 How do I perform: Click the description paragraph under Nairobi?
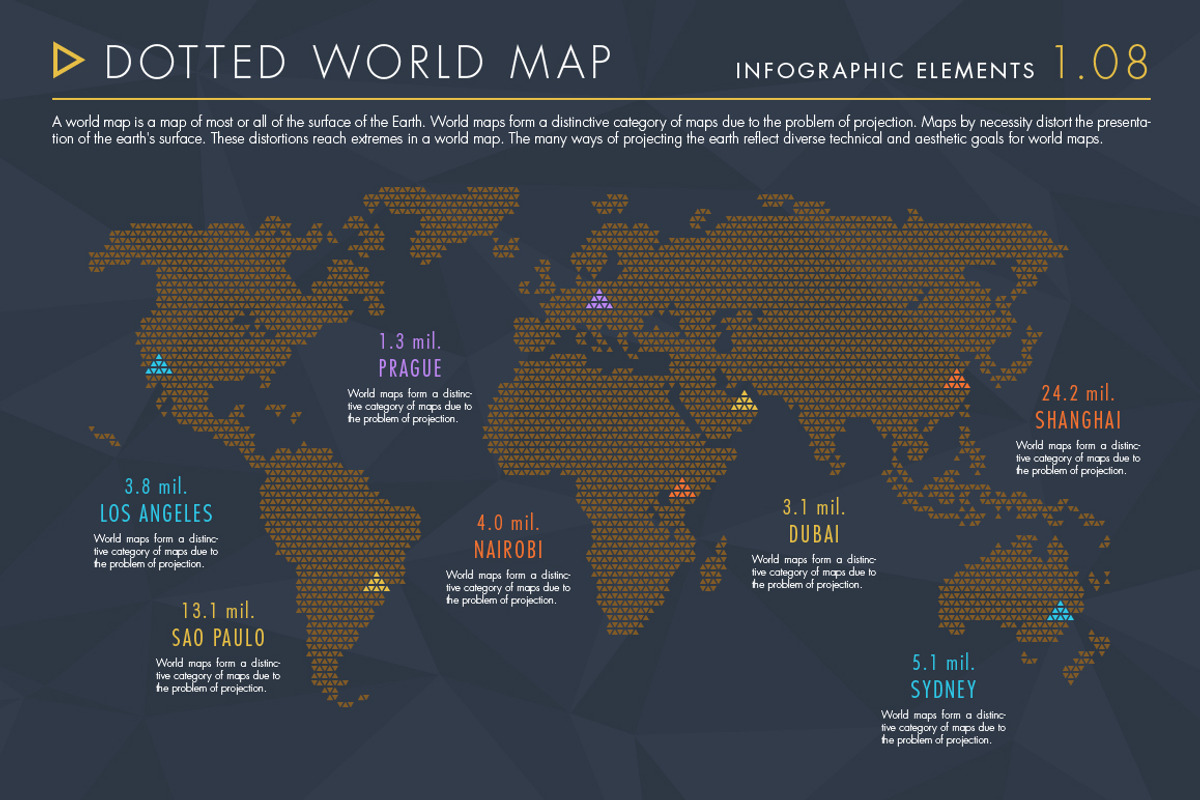pyautogui.click(x=508, y=587)
